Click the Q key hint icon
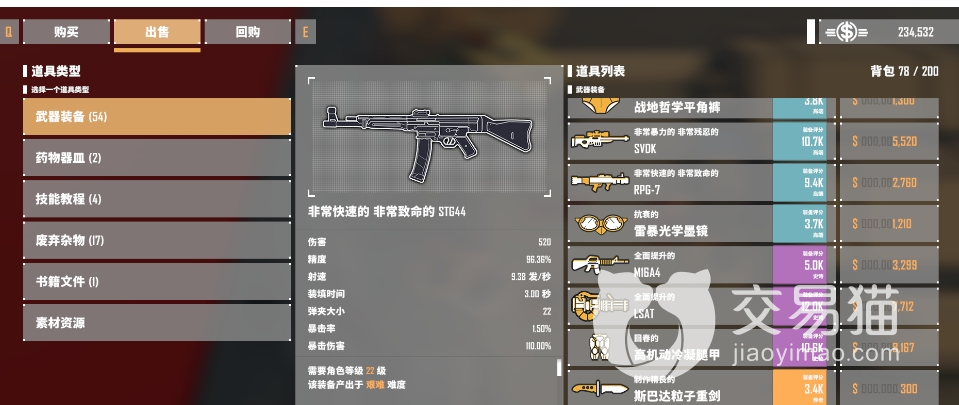 tap(9, 32)
